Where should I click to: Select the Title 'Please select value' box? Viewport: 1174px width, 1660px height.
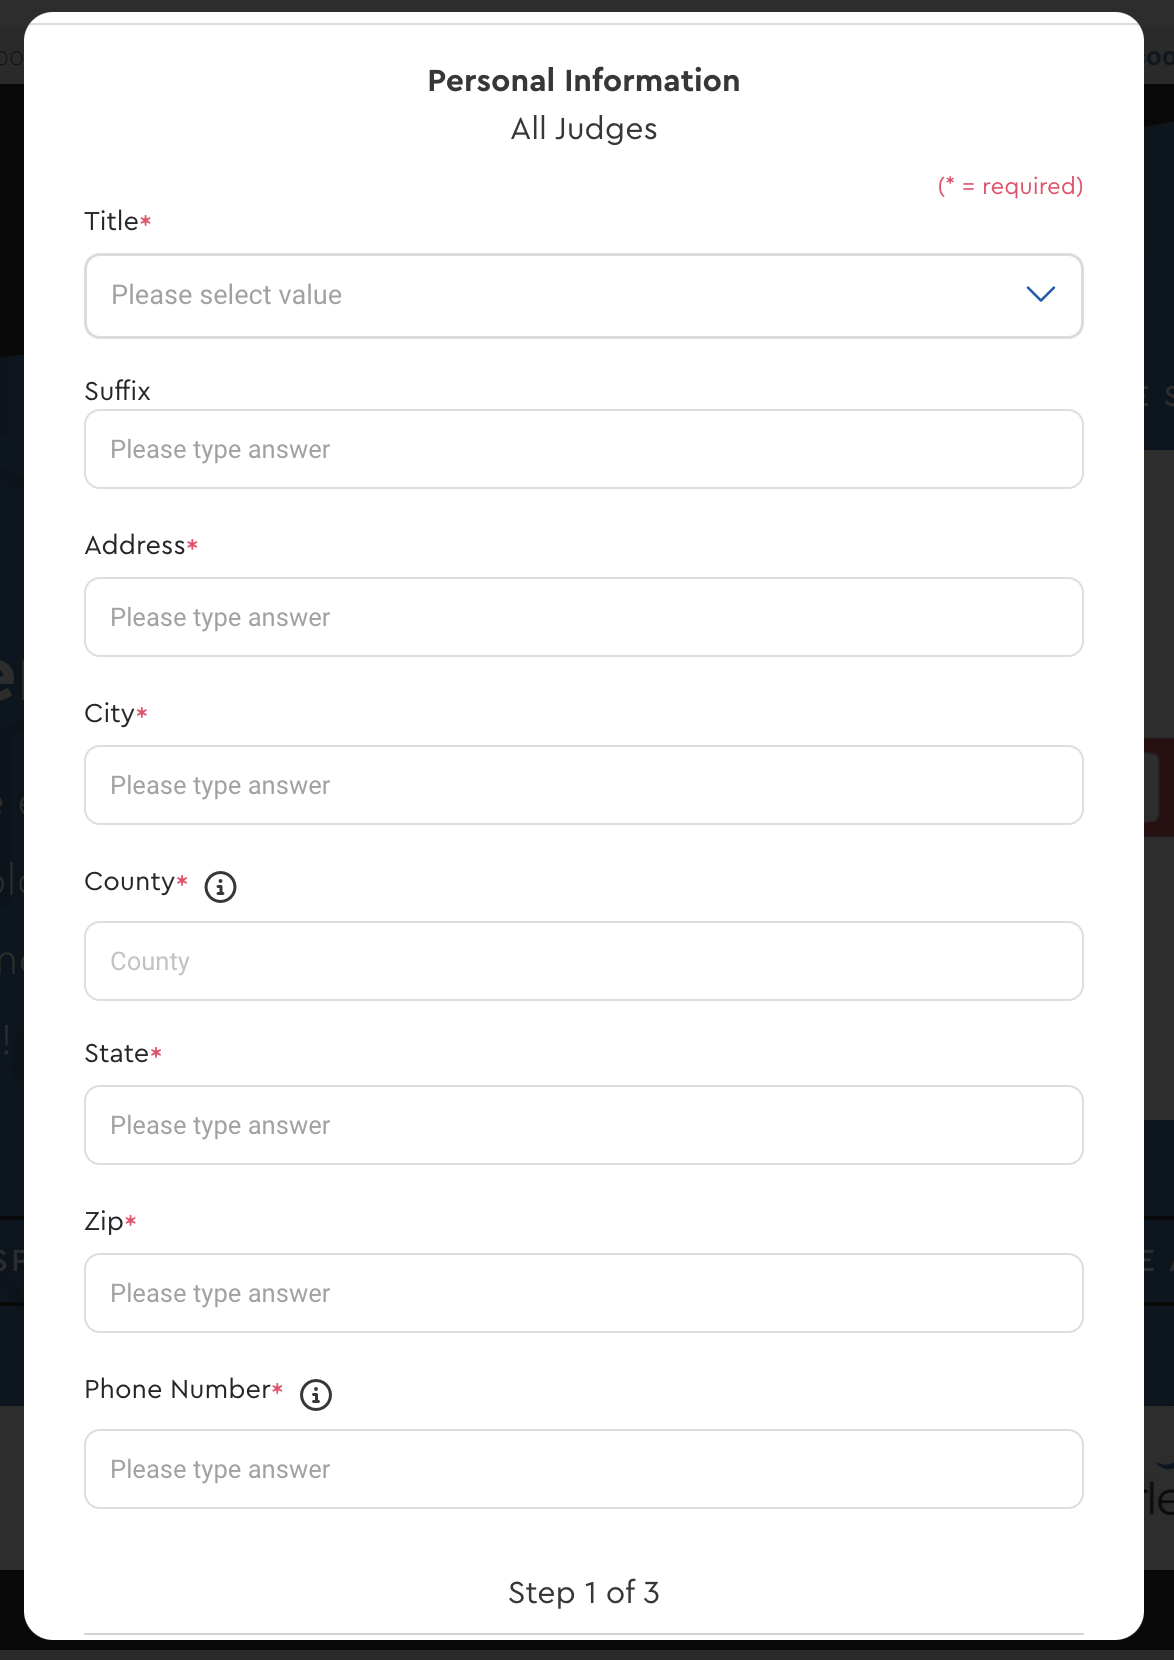coord(584,296)
